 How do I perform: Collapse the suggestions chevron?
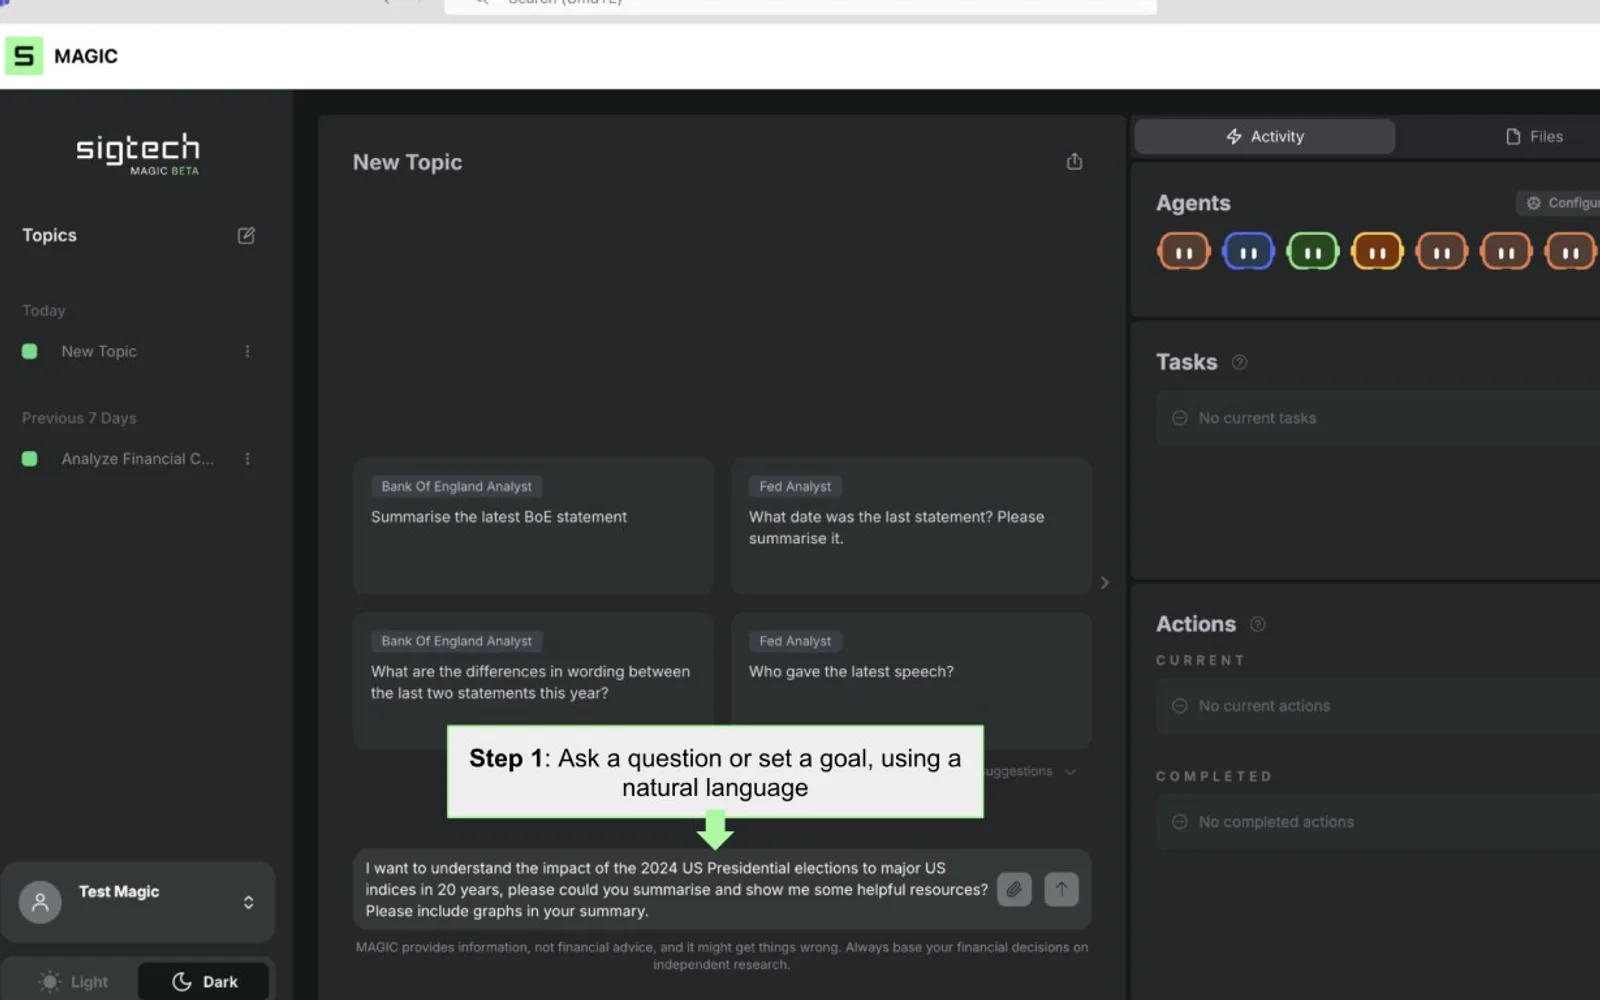[x=1070, y=771]
